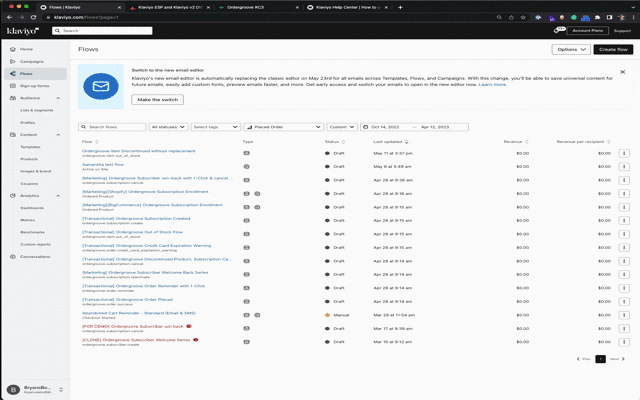Screen dimensions: 640x400
Task: Open Coupons under Content
Action: pos(29,184)
